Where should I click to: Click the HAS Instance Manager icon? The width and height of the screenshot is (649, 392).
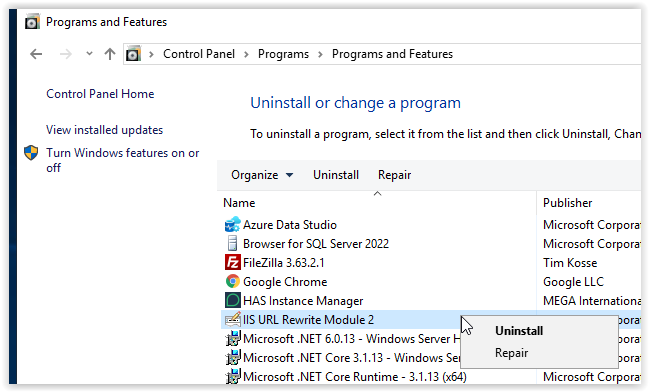(x=233, y=301)
